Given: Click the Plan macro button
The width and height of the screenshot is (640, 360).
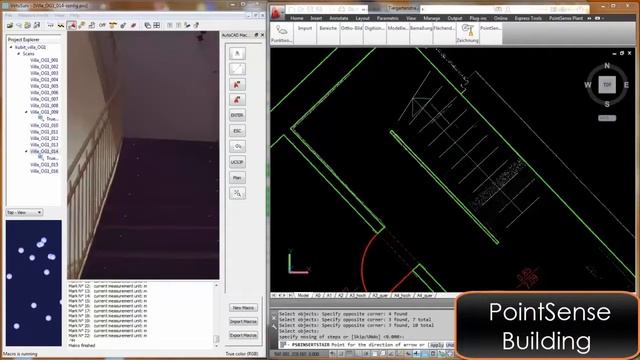Looking at the screenshot, I should (x=237, y=178).
